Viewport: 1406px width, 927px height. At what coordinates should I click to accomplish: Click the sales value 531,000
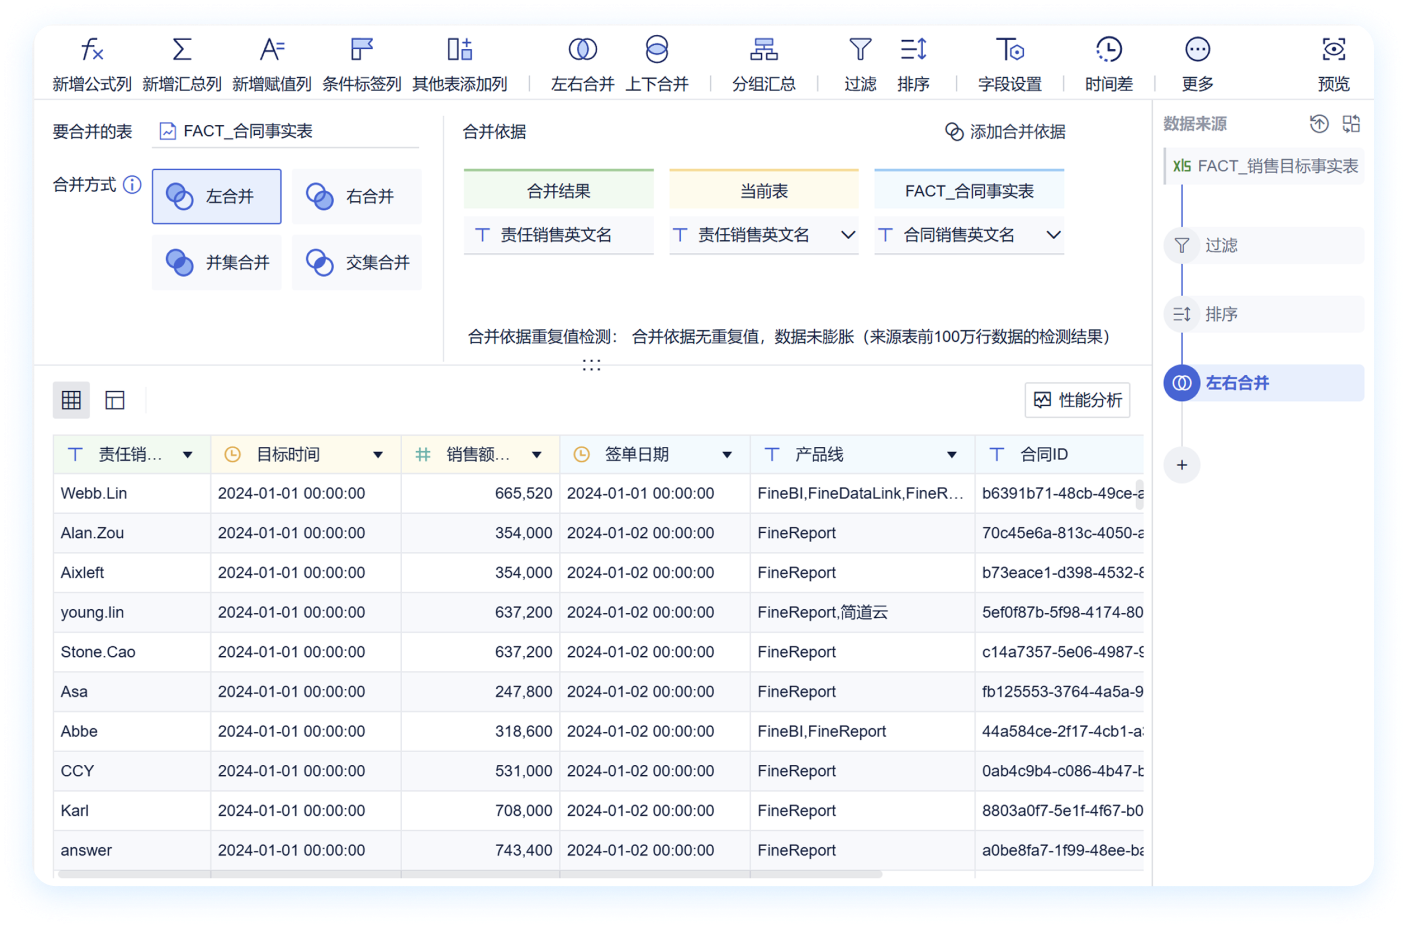point(524,771)
